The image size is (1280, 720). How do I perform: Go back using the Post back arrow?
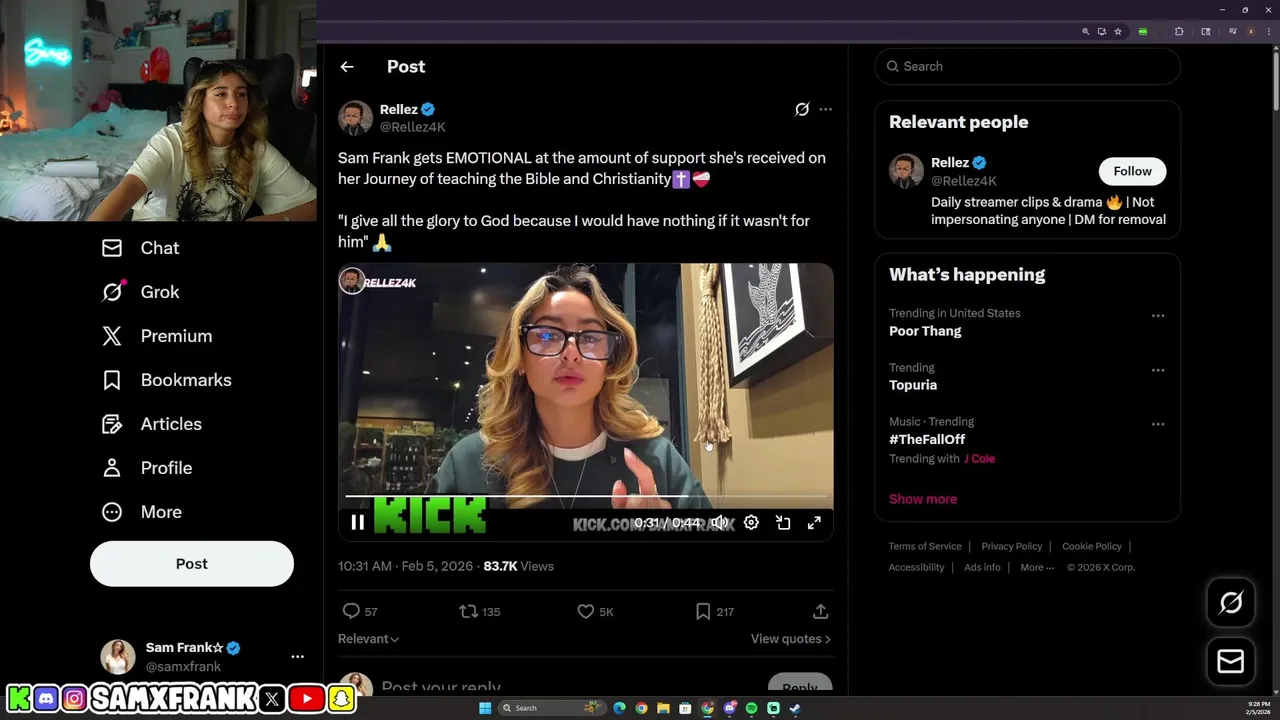(x=347, y=67)
